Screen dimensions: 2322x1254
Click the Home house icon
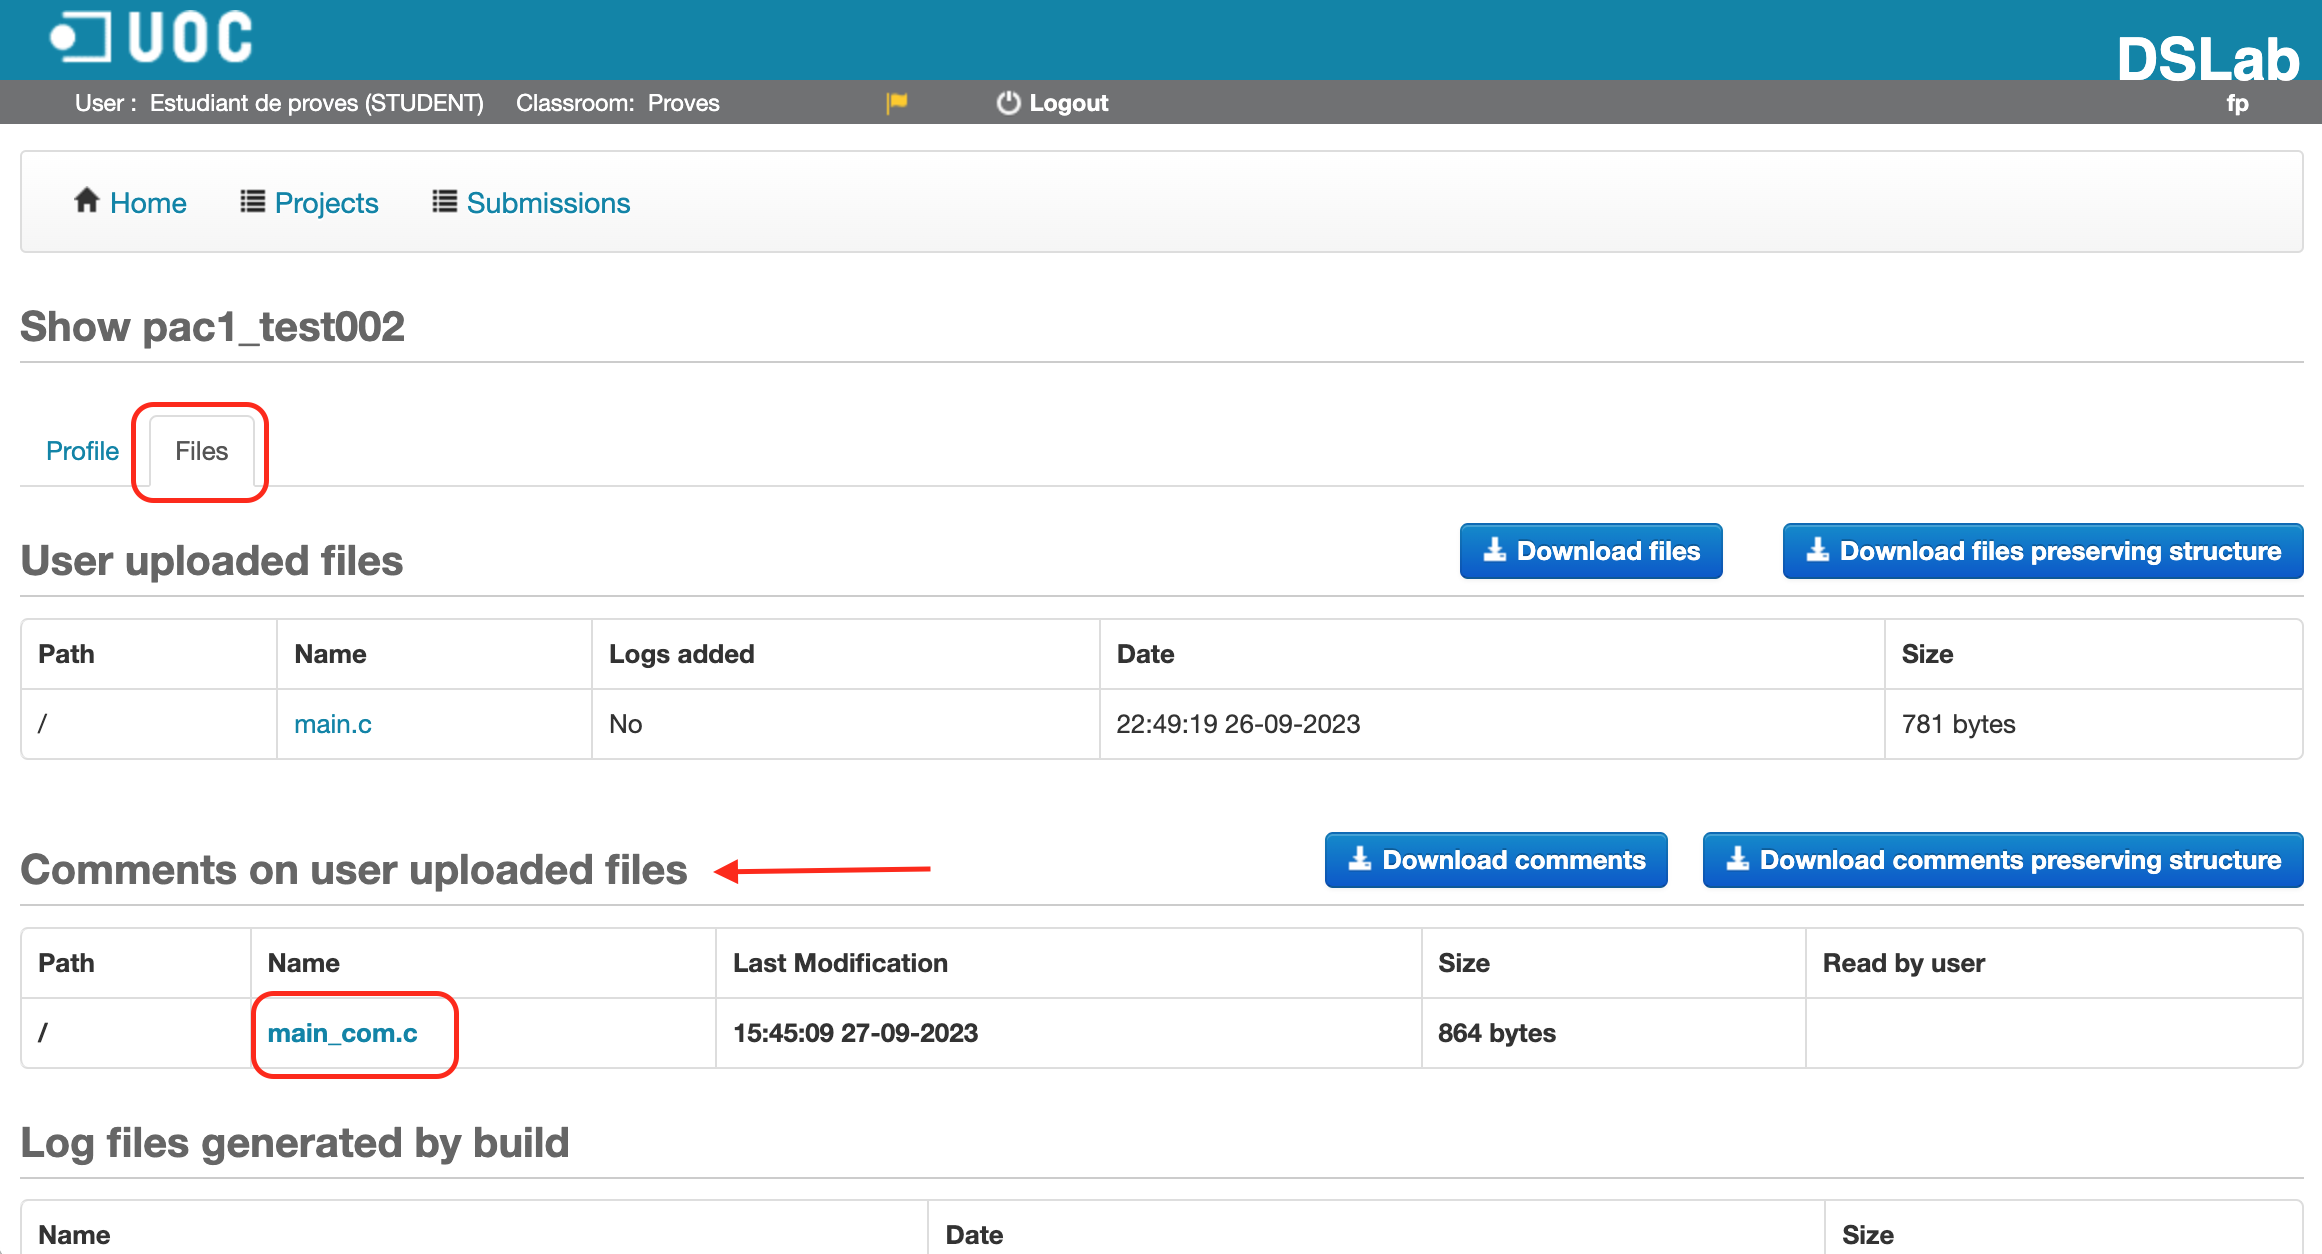87,201
